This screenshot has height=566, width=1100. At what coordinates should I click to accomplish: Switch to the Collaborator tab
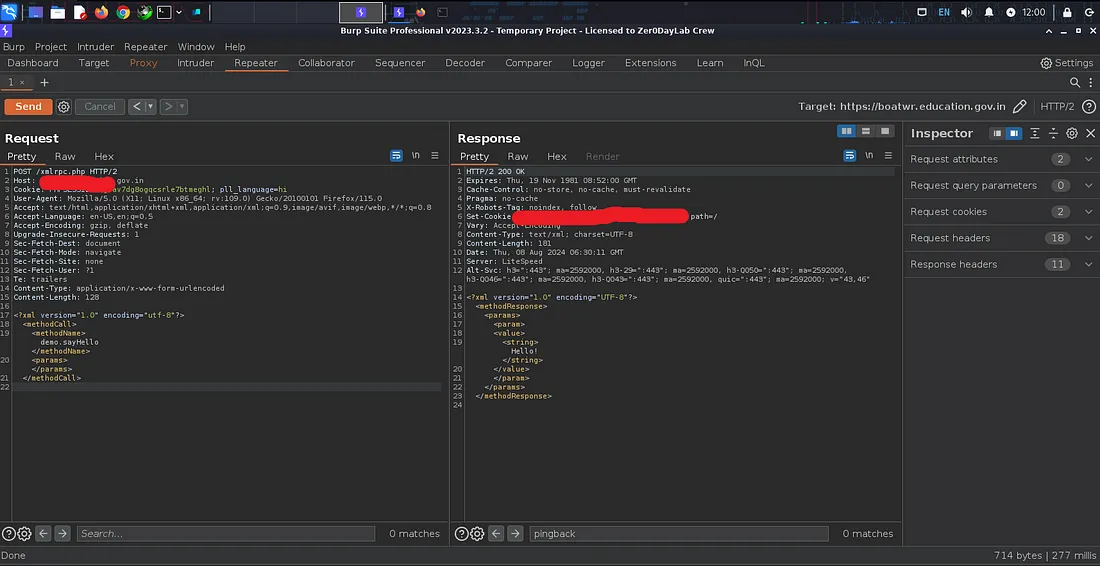click(x=326, y=62)
